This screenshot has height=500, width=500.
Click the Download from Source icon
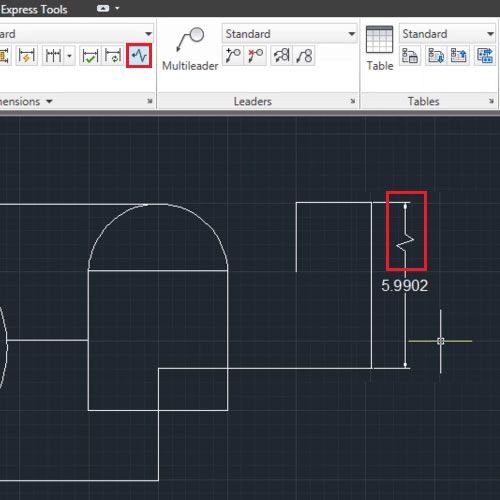436,55
